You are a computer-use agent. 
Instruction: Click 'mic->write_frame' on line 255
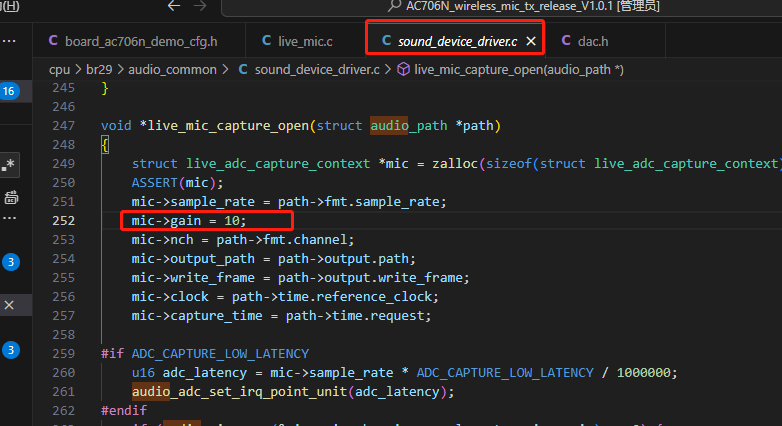193,278
